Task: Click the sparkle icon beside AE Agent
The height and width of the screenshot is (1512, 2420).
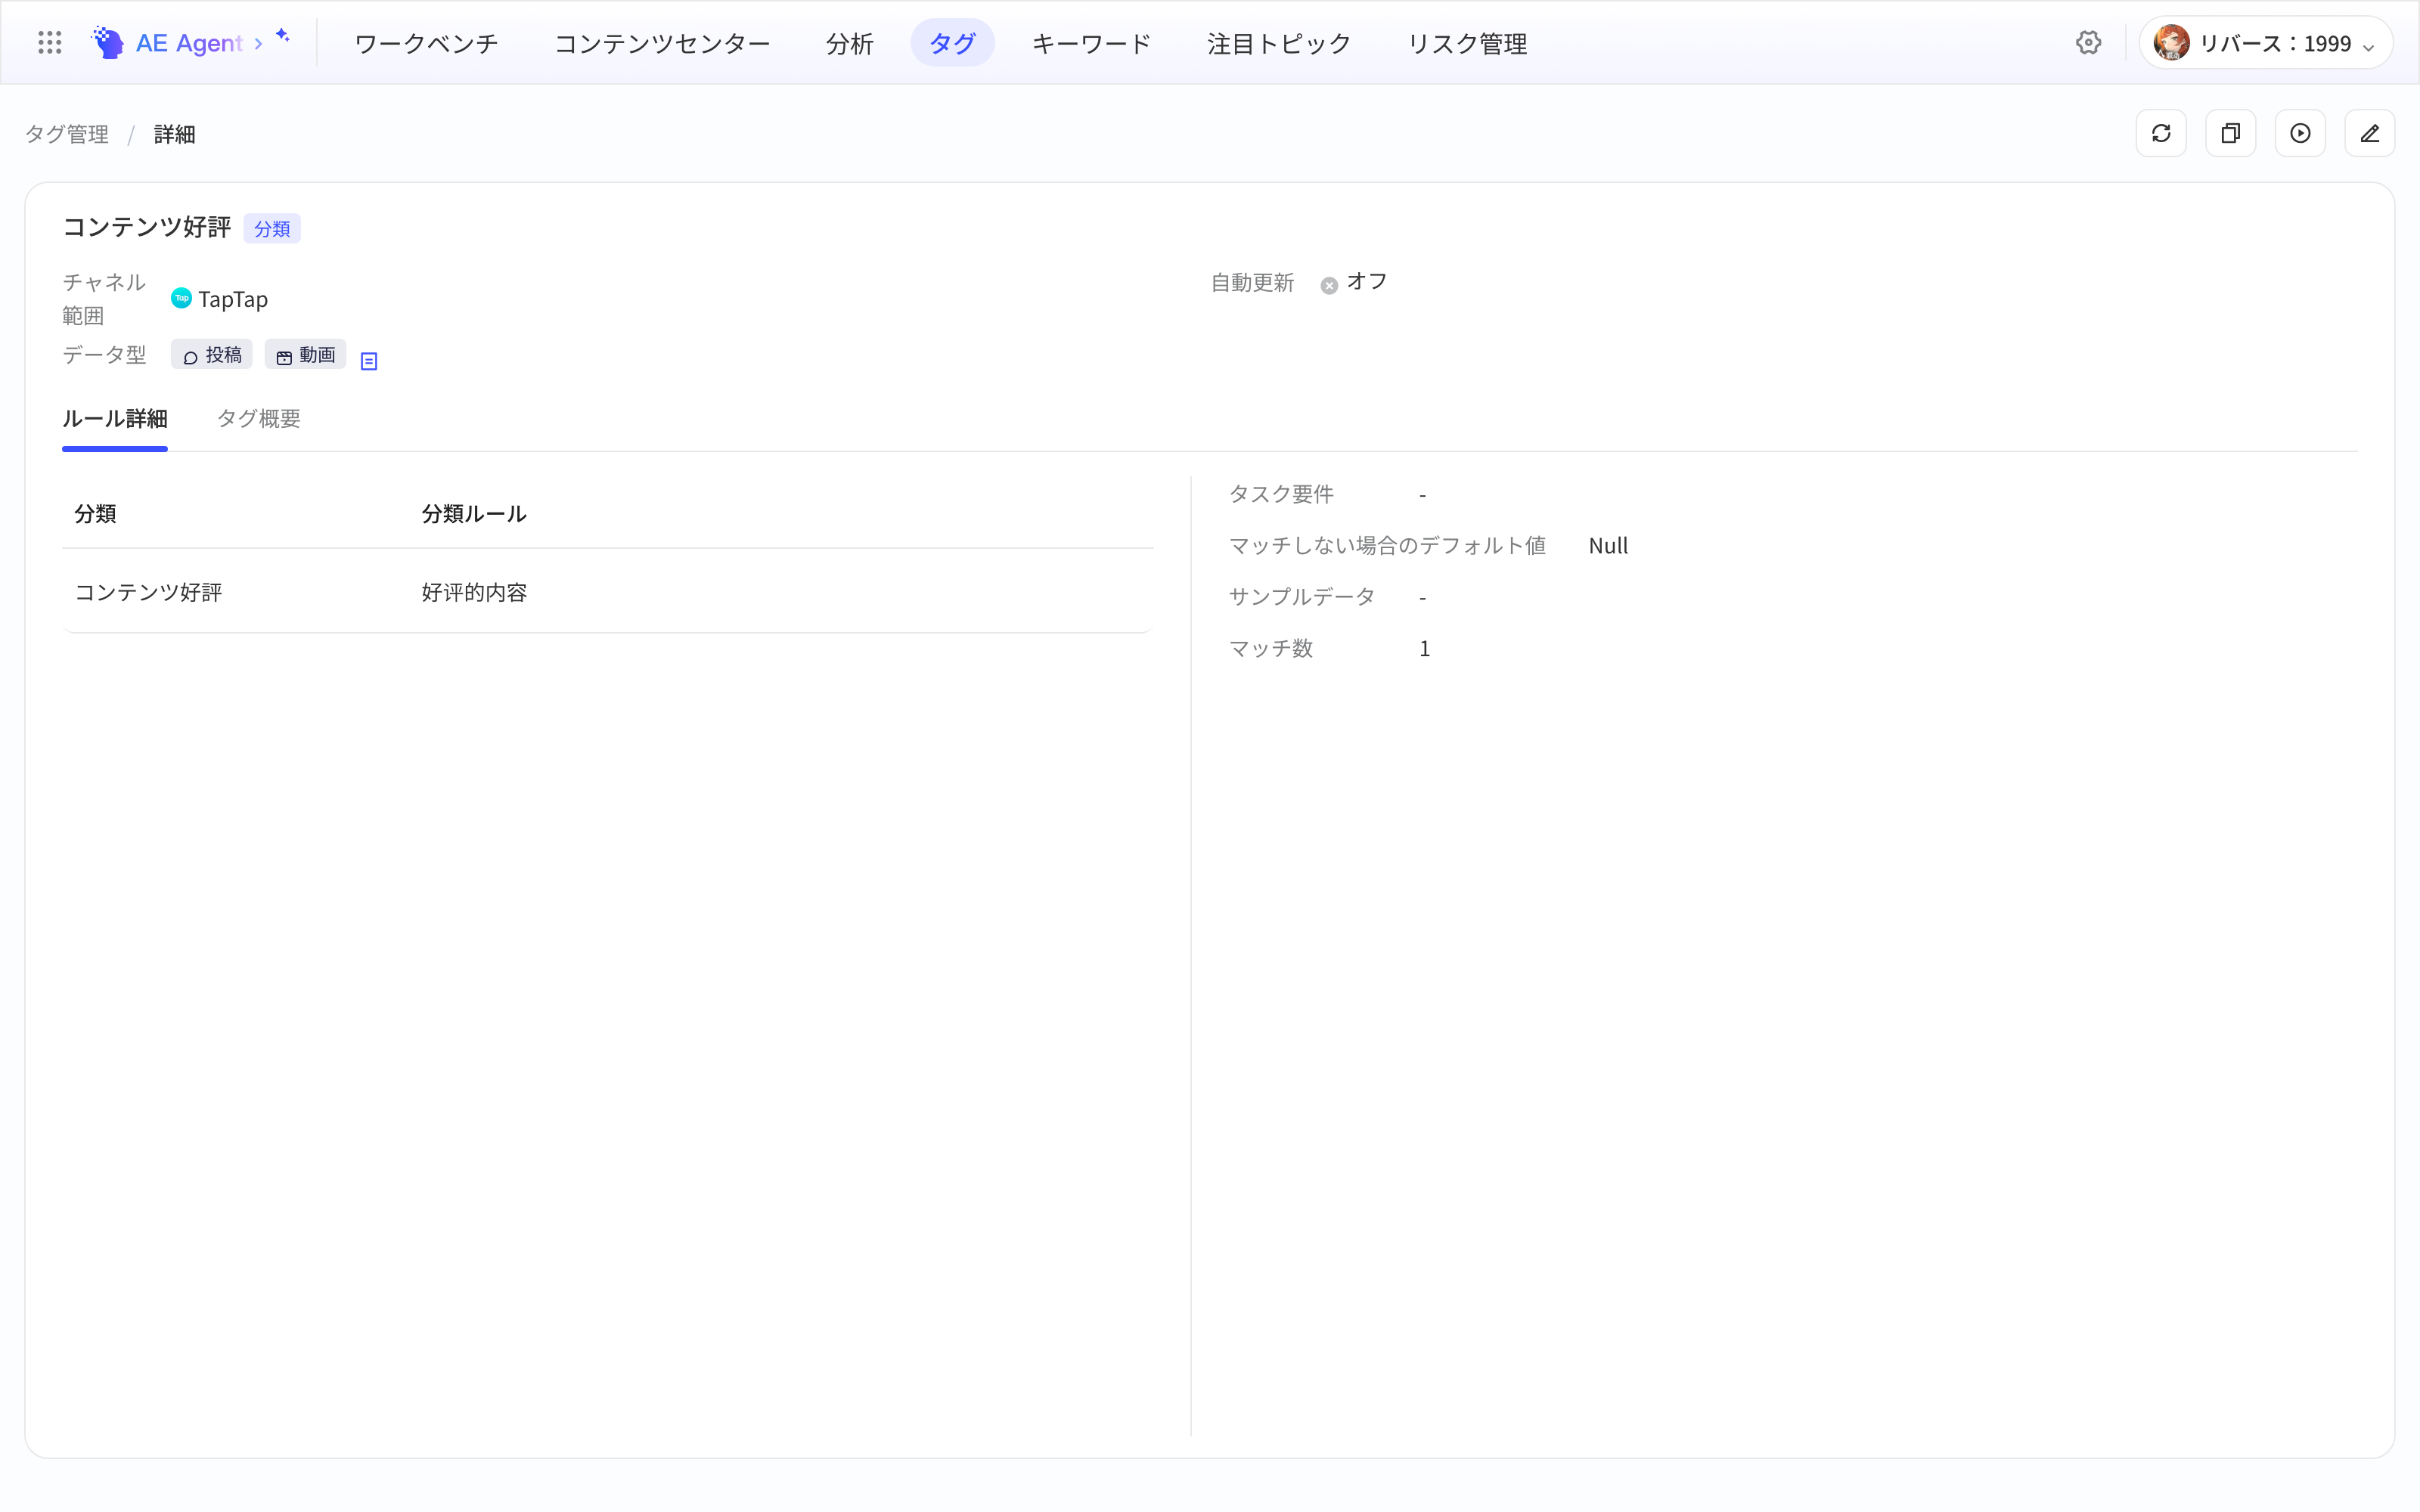Action: point(283,35)
